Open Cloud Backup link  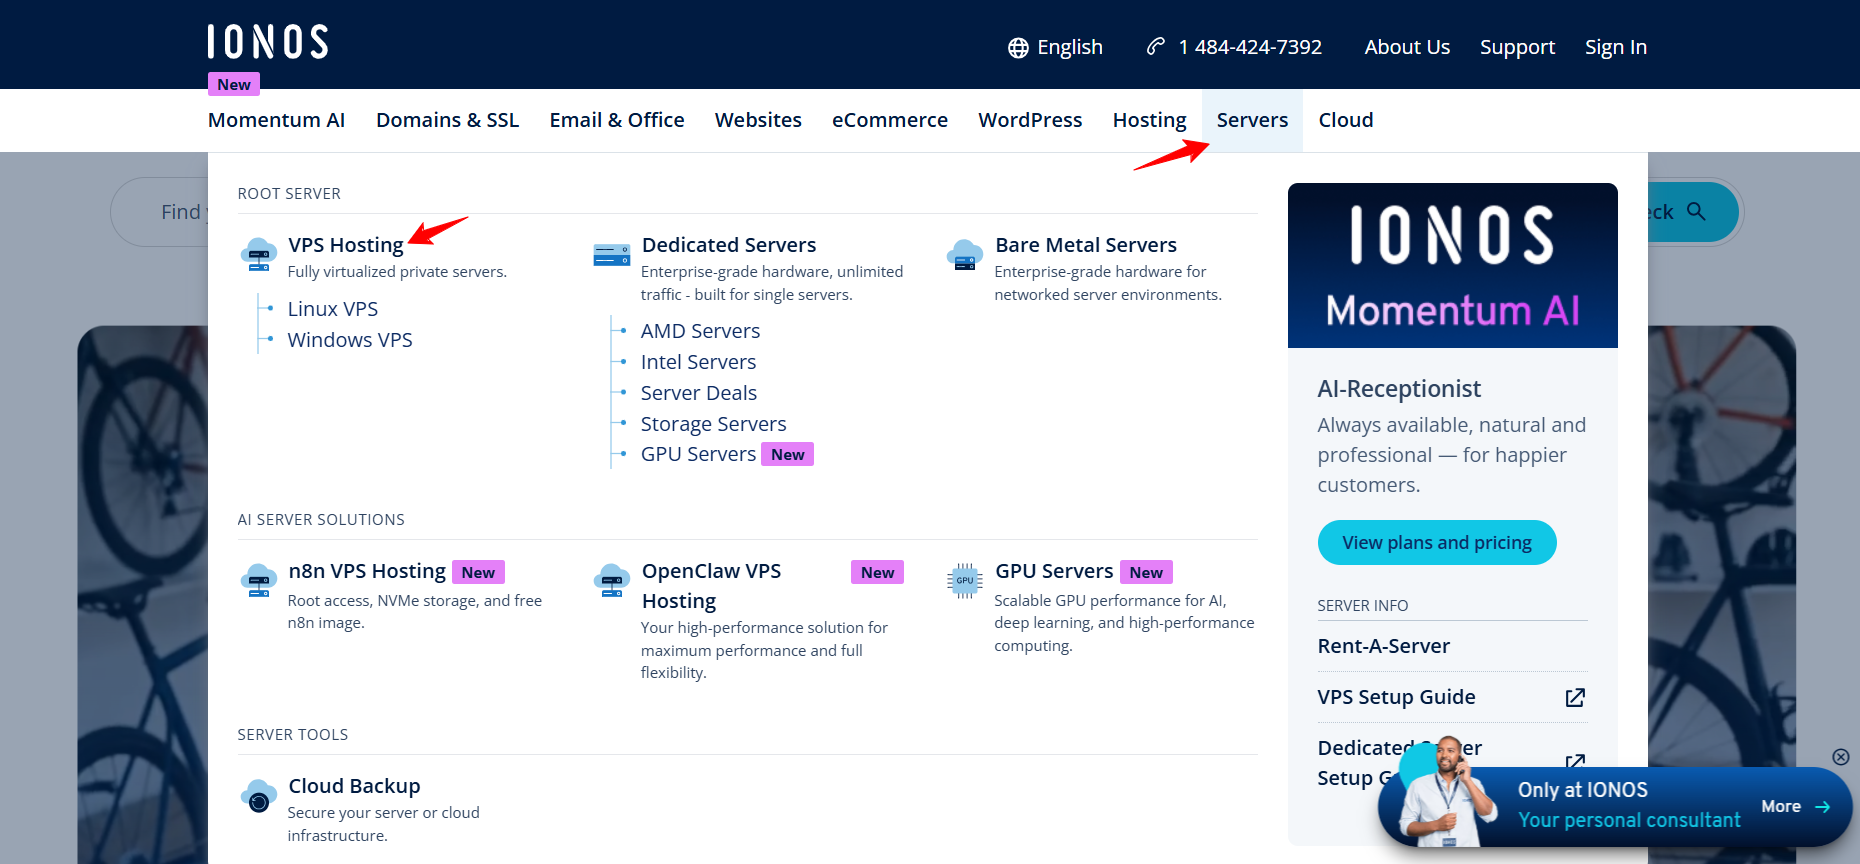354,786
